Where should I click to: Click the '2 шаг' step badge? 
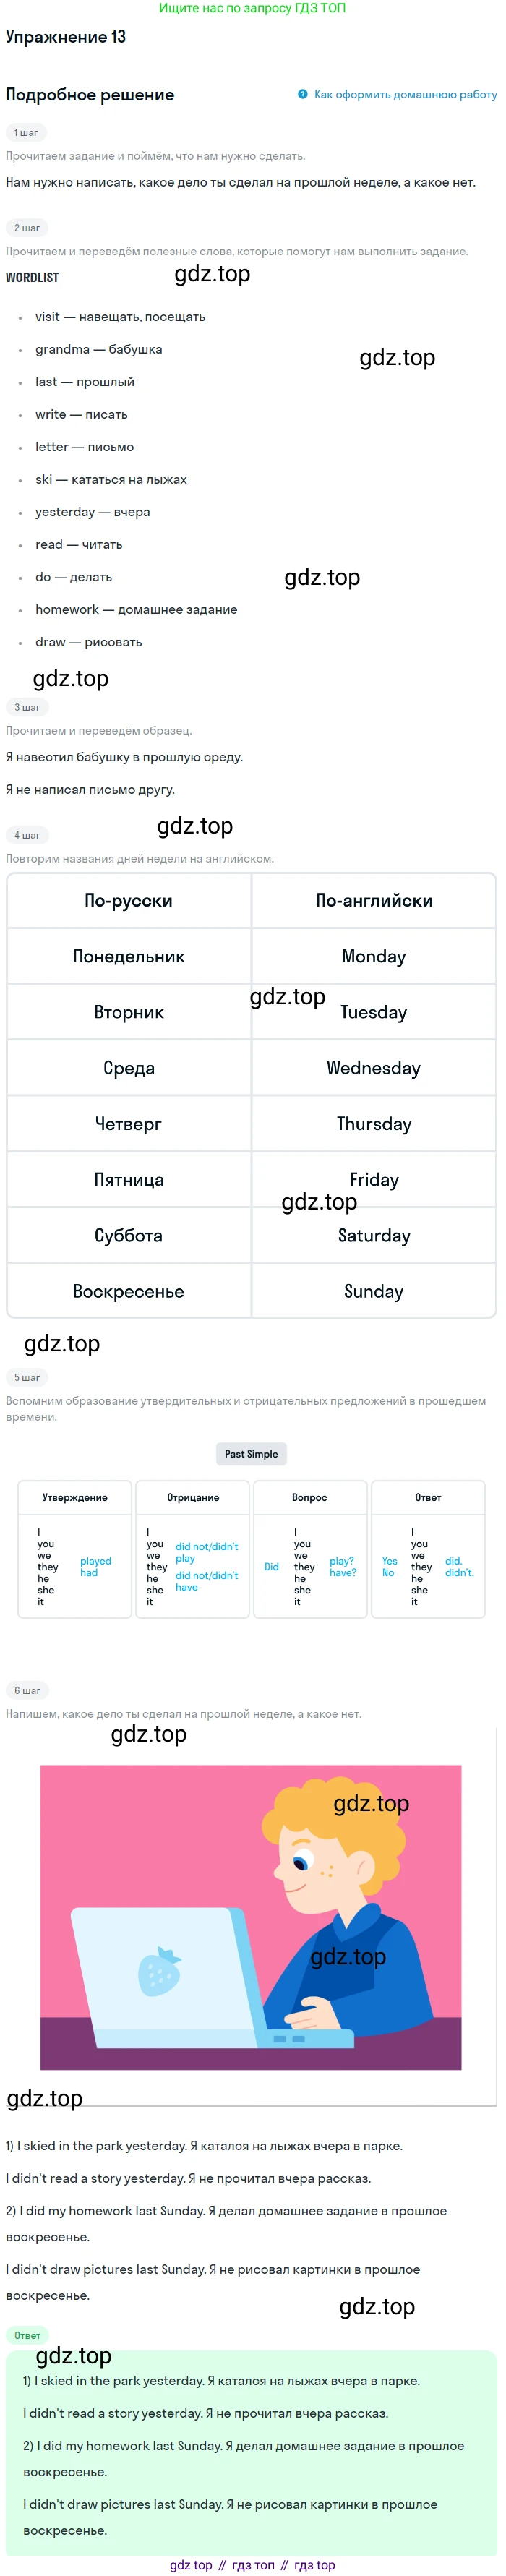(x=27, y=228)
